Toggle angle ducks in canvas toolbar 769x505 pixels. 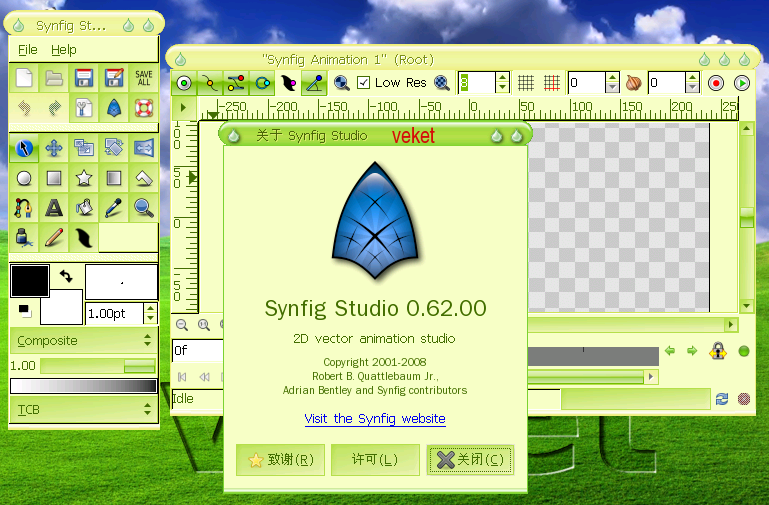[314, 83]
